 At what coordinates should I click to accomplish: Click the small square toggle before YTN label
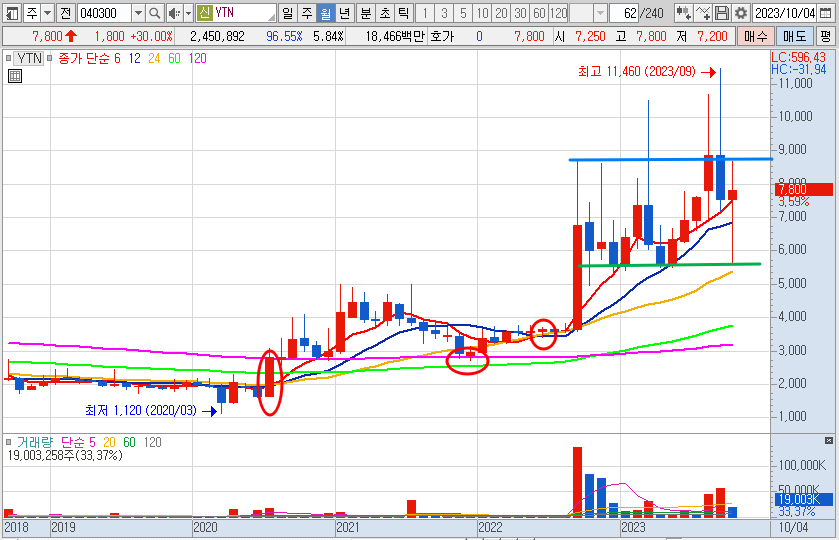[9, 58]
